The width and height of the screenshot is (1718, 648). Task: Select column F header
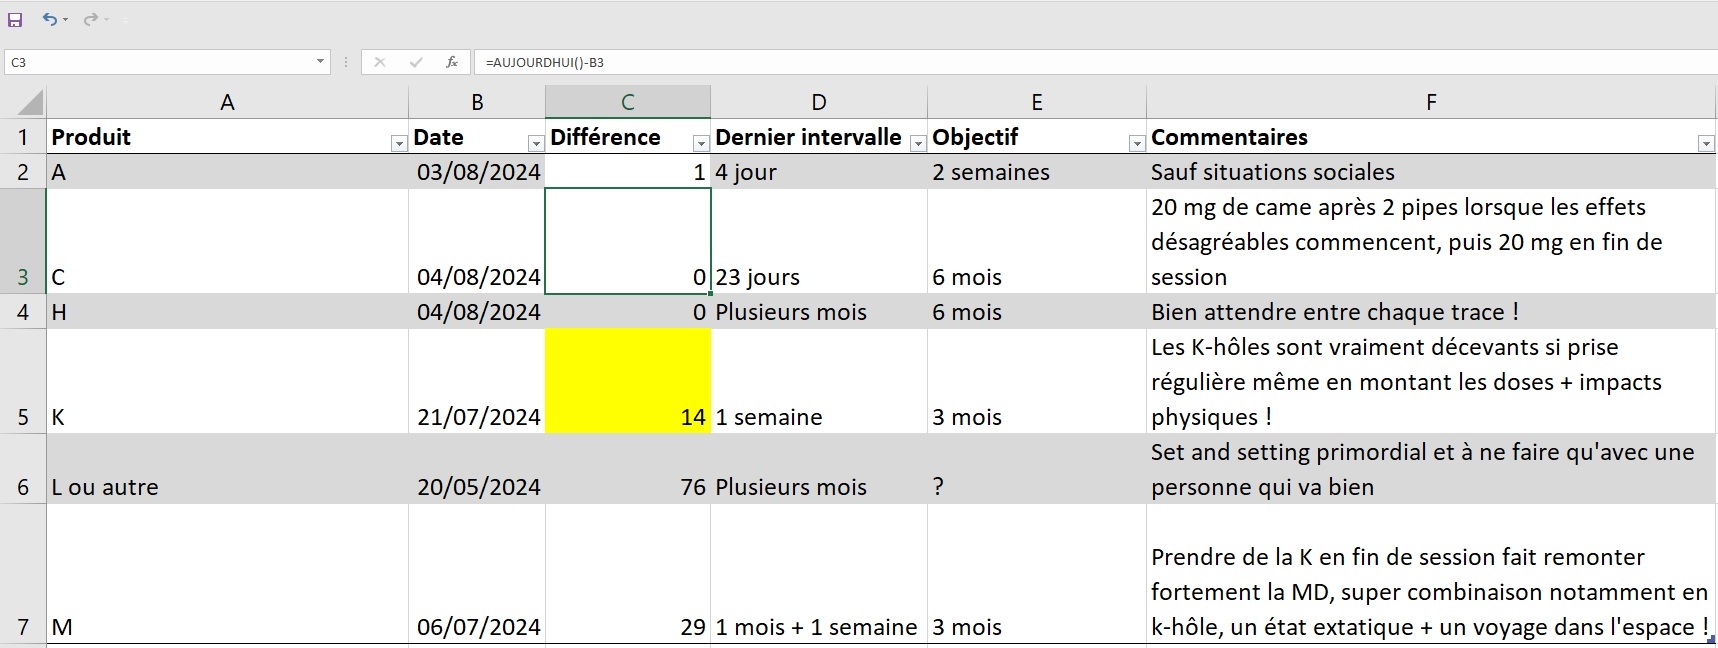(x=1431, y=102)
